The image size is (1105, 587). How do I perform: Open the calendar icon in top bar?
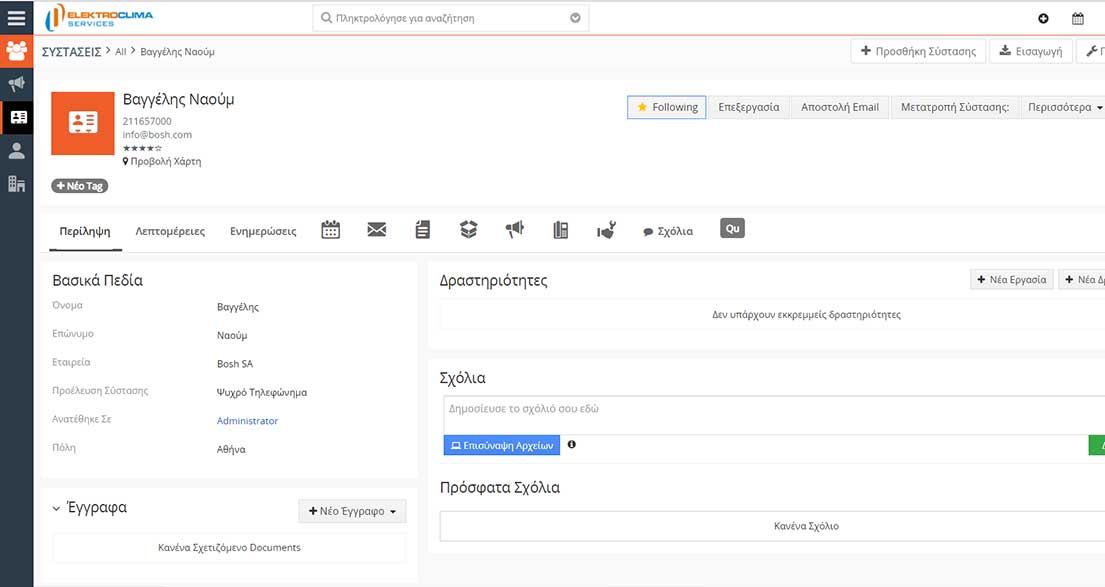1077,18
